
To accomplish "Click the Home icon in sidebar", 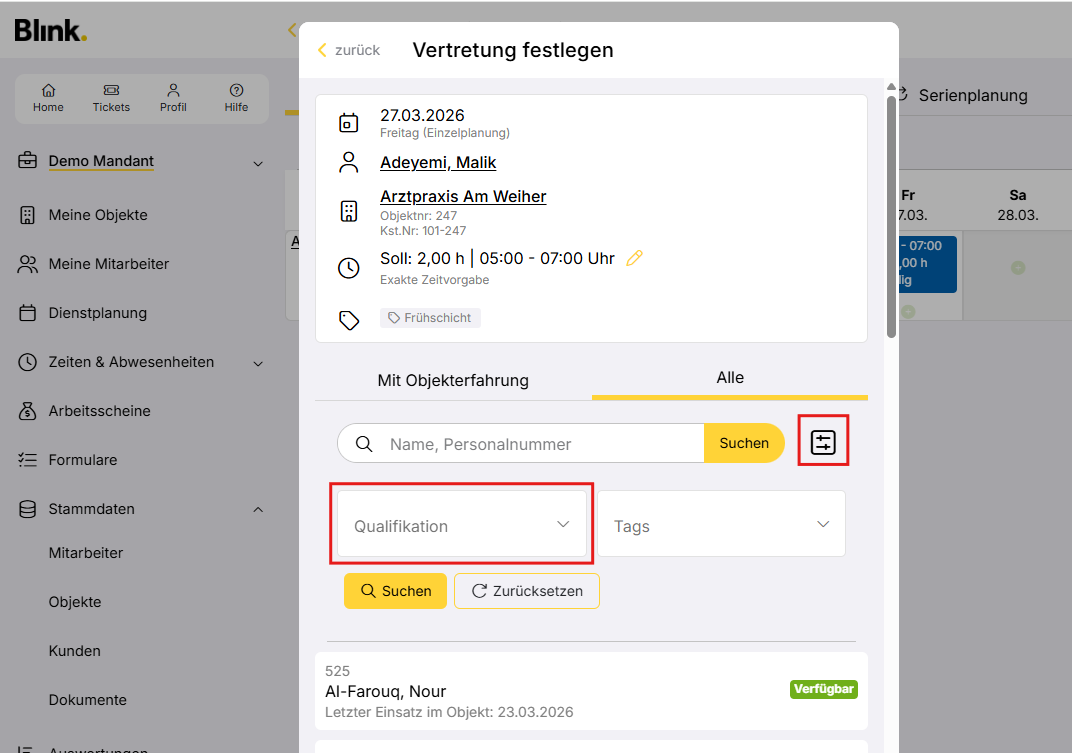I will point(48,90).
